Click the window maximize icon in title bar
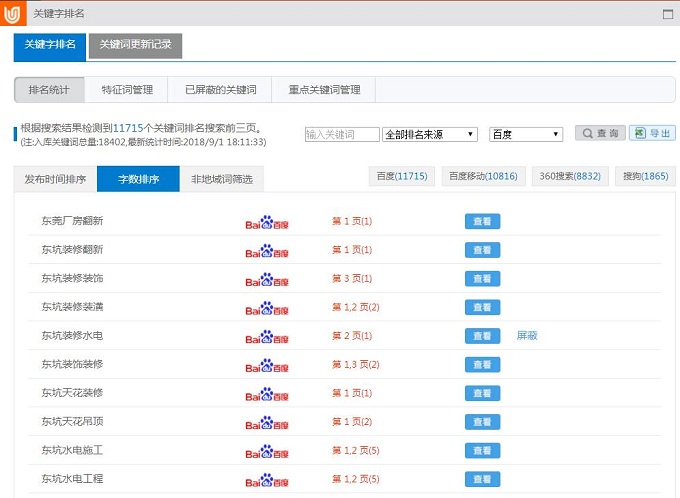The width and height of the screenshot is (680, 498). 667,13
